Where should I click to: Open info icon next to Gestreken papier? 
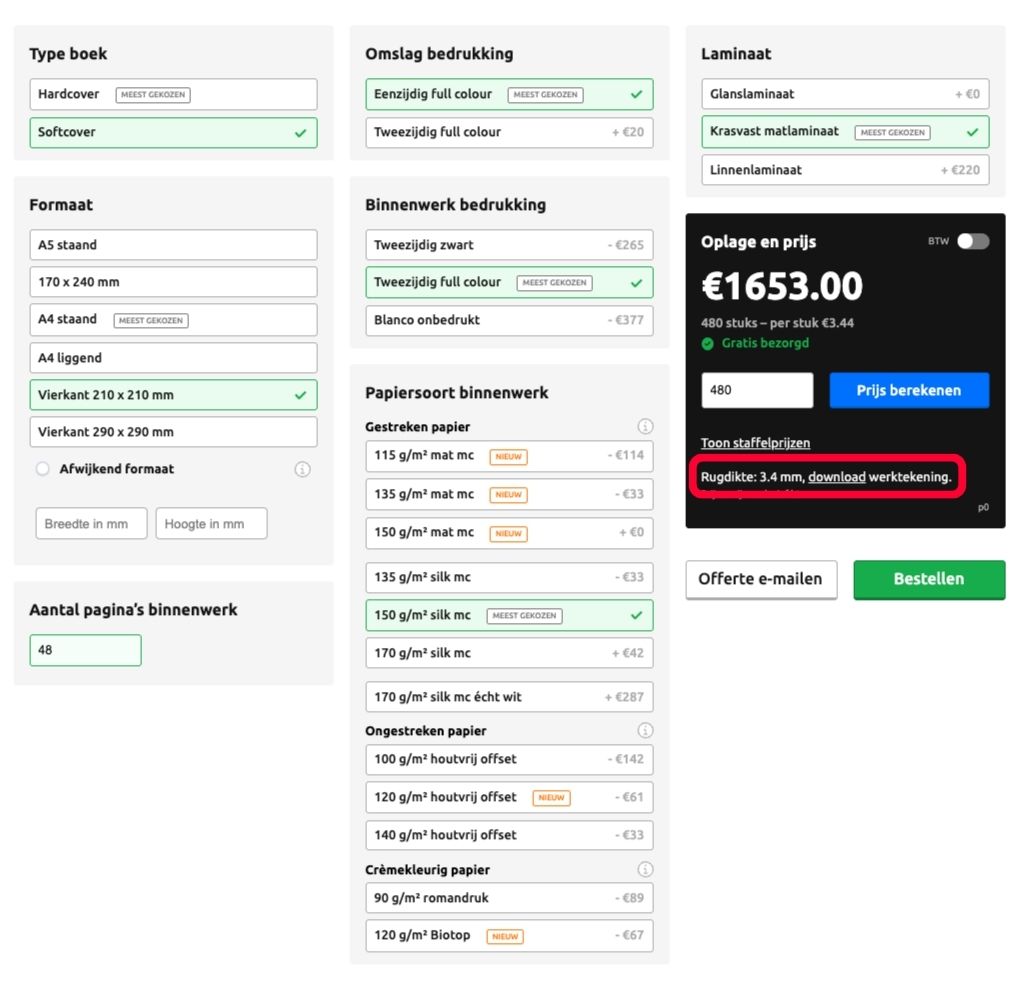(x=645, y=427)
